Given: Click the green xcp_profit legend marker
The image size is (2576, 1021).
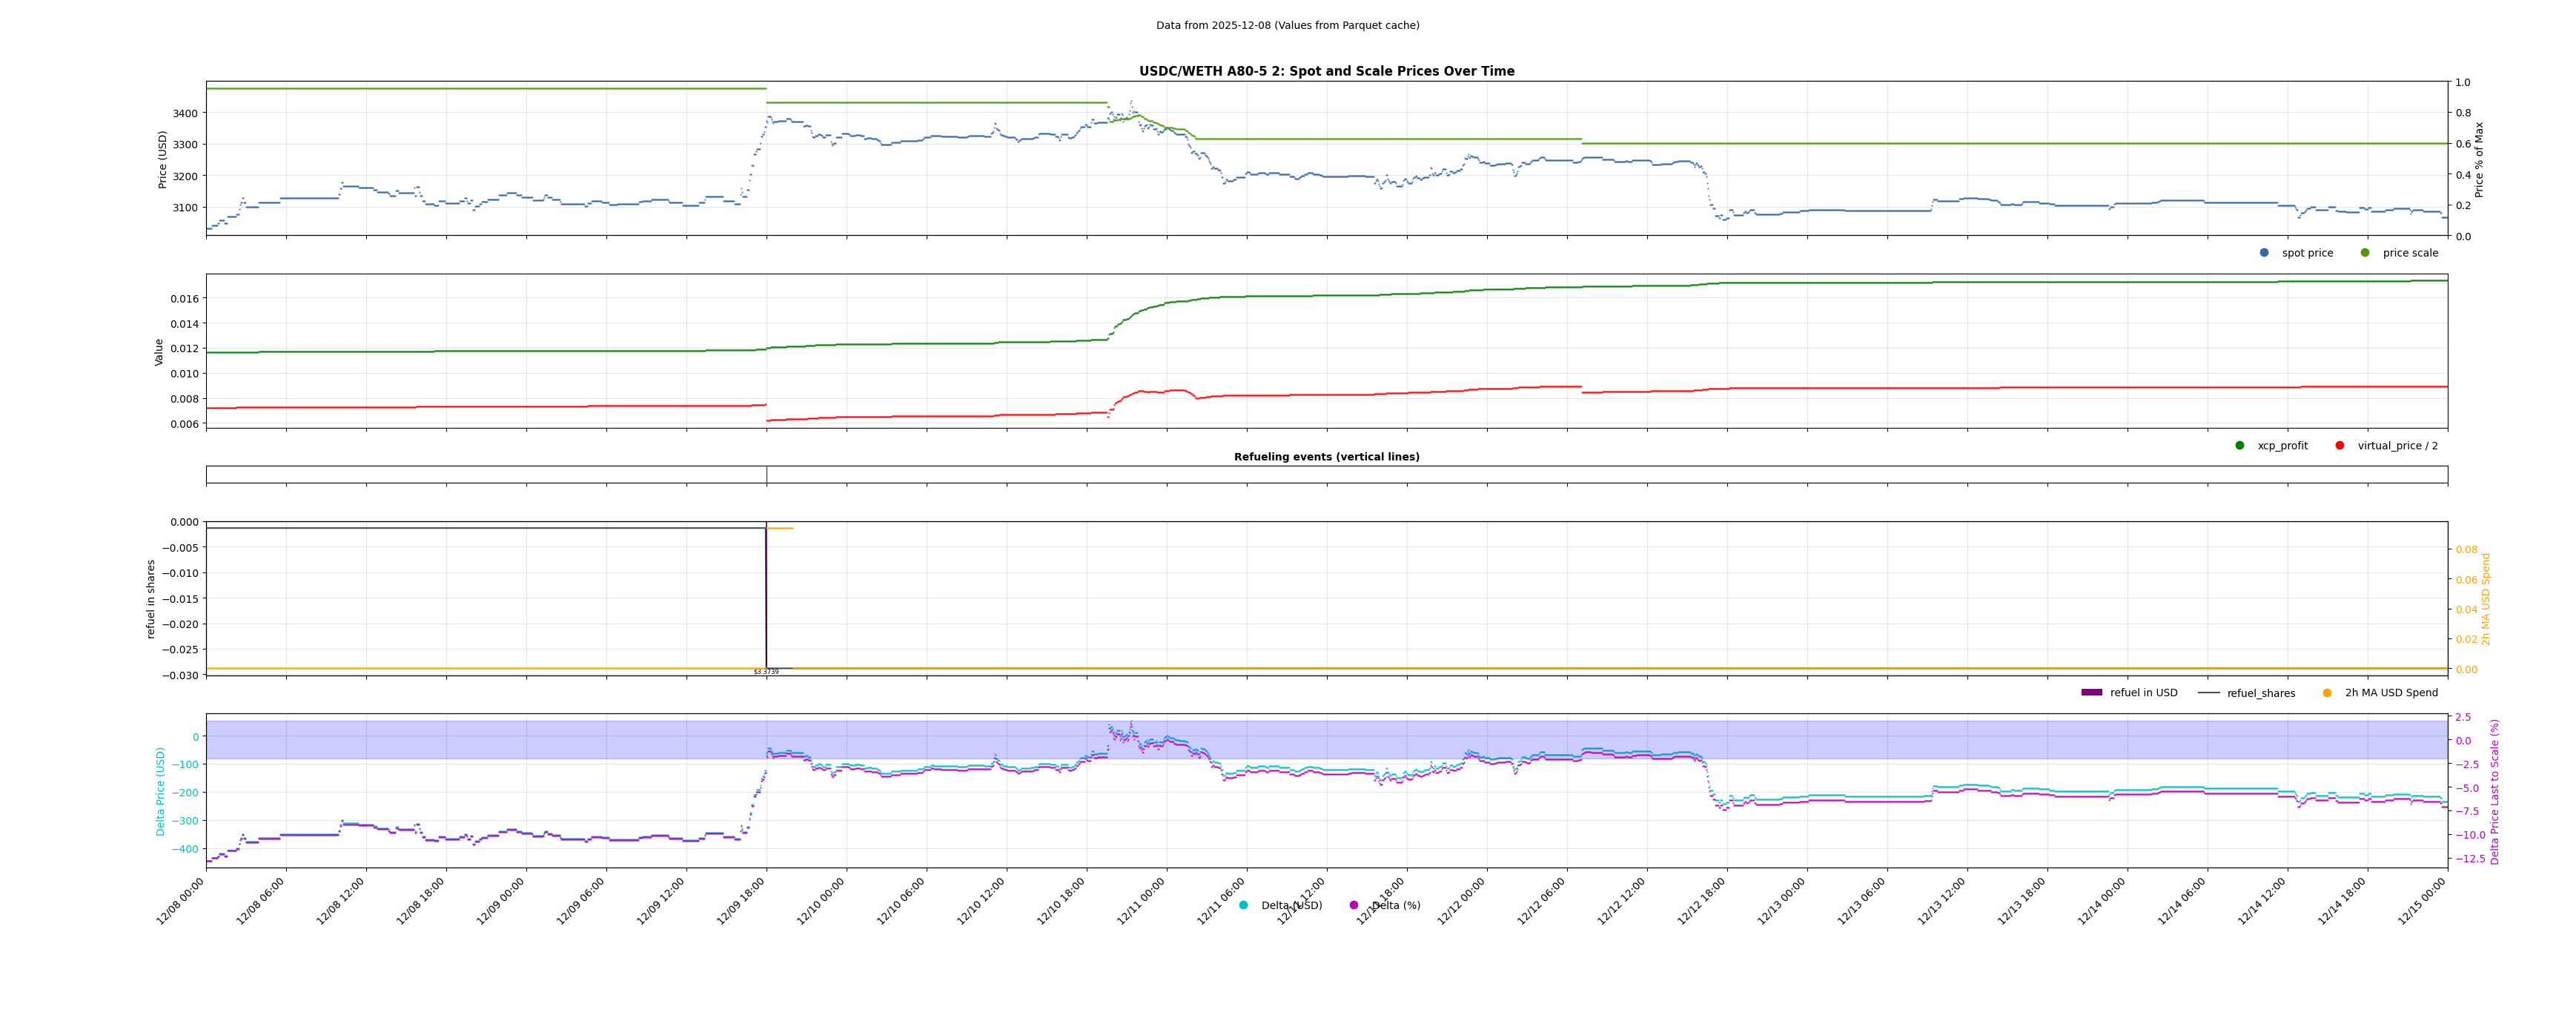Looking at the screenshot, I should 2240,446.
